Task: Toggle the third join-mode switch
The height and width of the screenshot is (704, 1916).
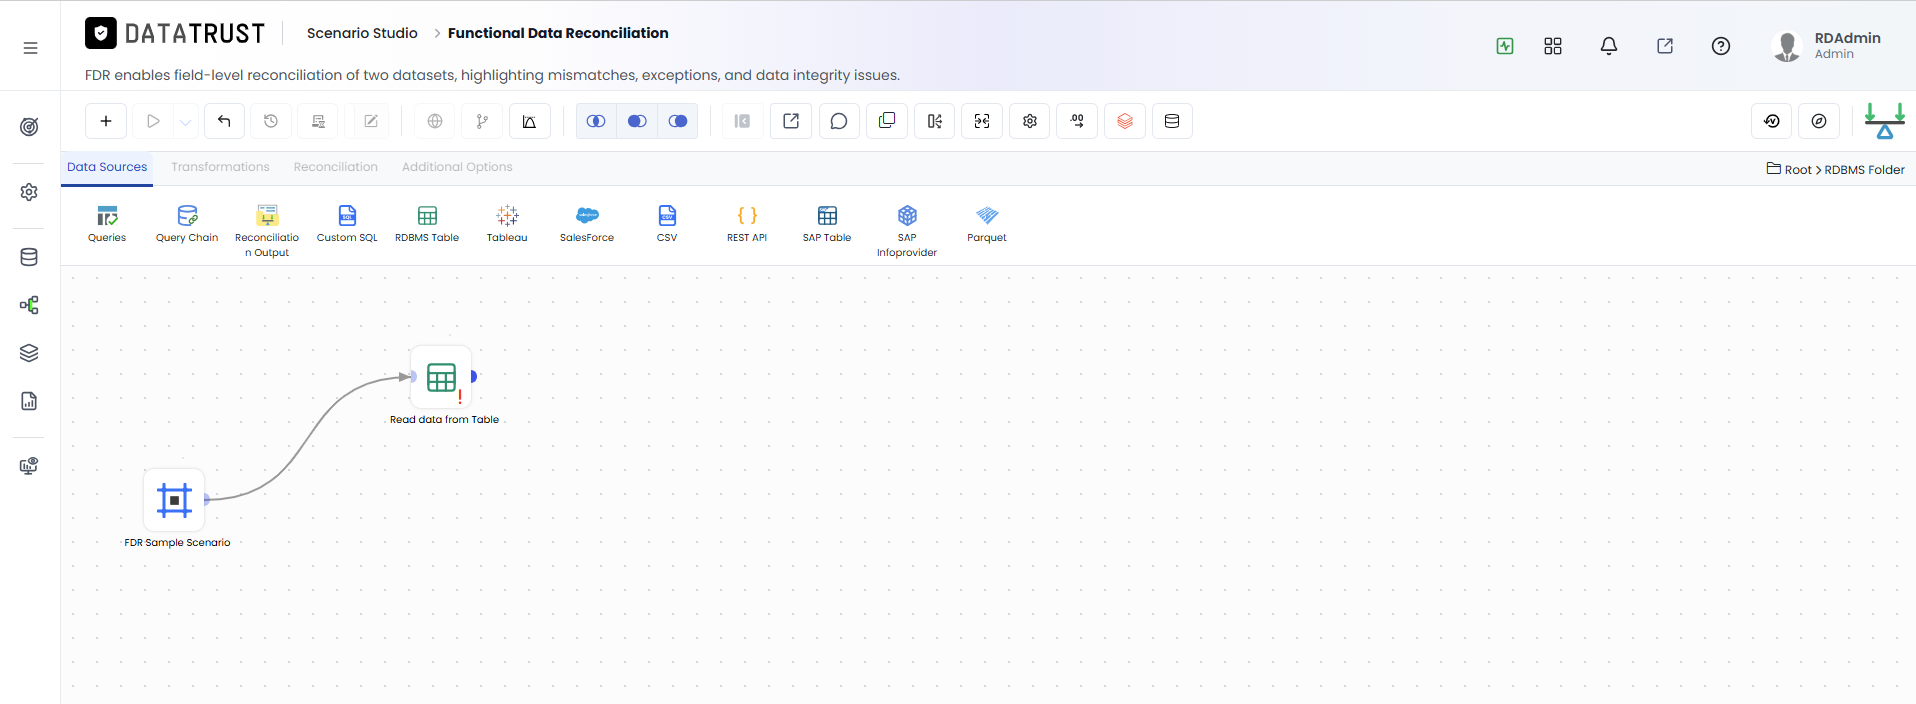Action: pyautogui.click(x=678, y=121)
